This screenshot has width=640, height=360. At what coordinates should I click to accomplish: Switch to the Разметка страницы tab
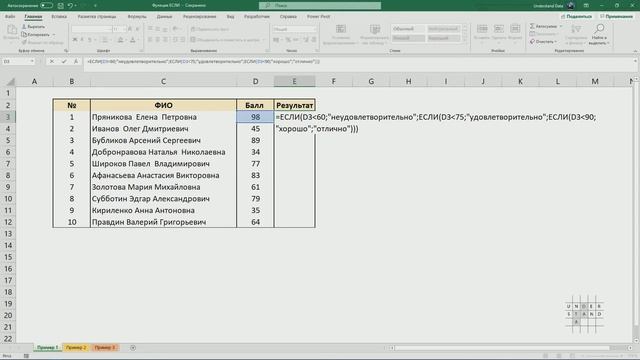click(97, 17)
